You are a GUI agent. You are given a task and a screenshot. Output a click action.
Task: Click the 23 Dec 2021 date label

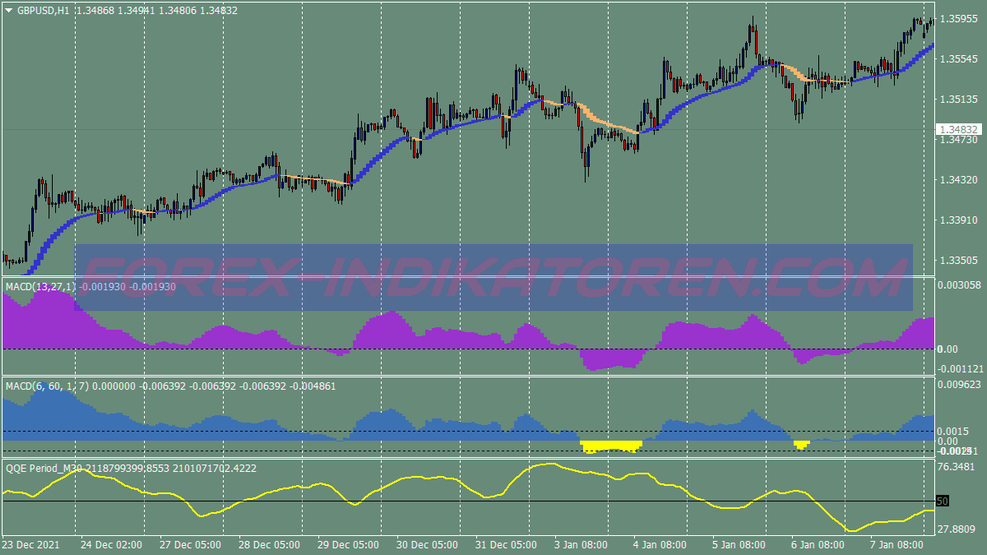pyautogui.click(x=31, y=546)
